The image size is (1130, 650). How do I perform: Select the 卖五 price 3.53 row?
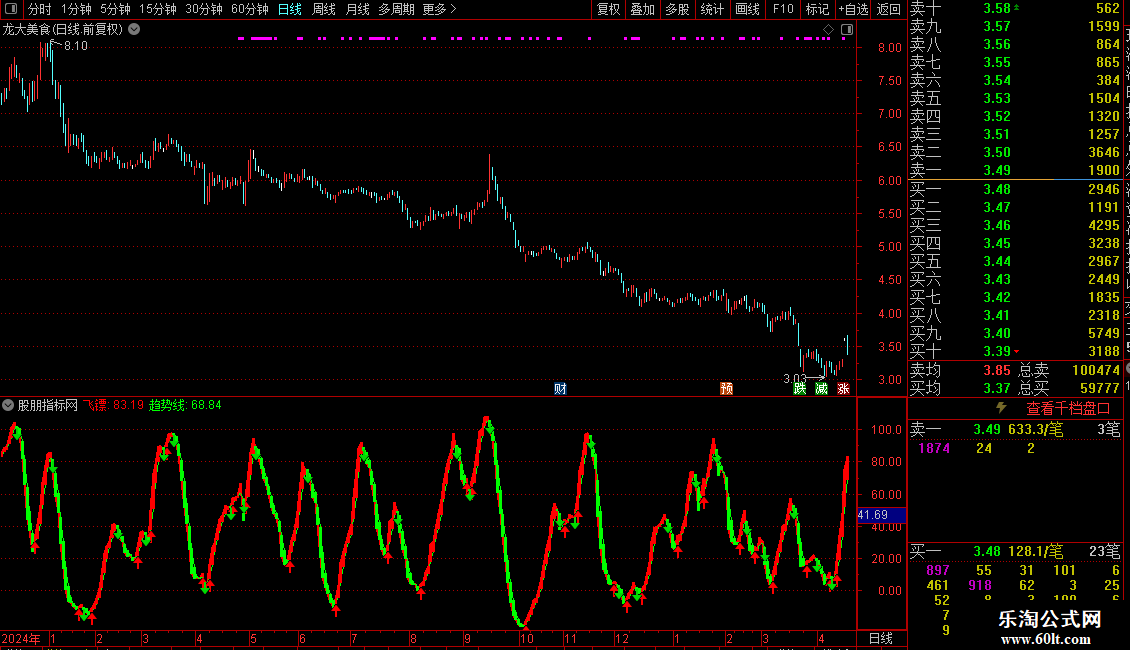(x=1015, y=98)
